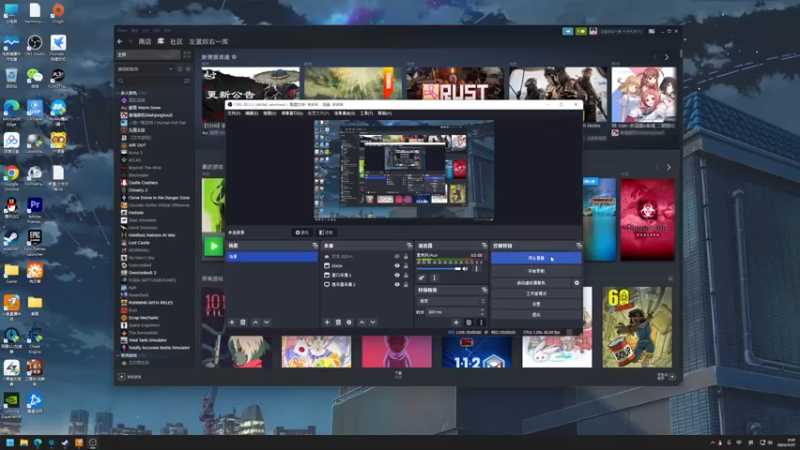Undock the audio mixer panel
This screenshot has width=800, height=450.
click(x=484, y=246)
